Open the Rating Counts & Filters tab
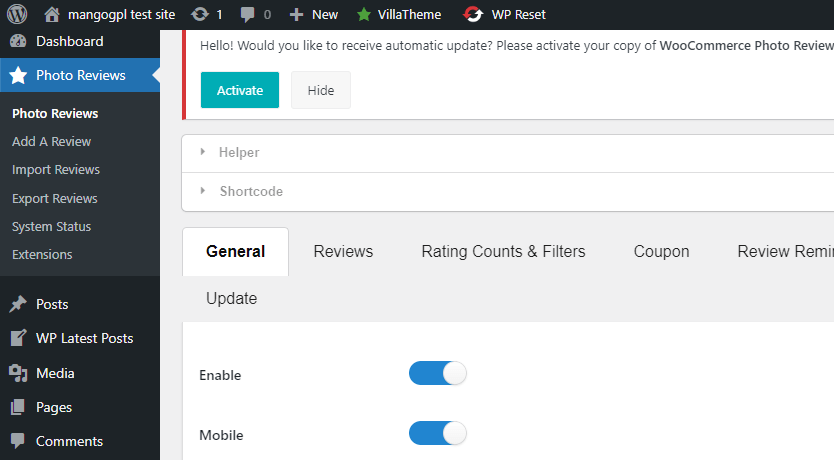834x460 pixels. tap(503, 252)
